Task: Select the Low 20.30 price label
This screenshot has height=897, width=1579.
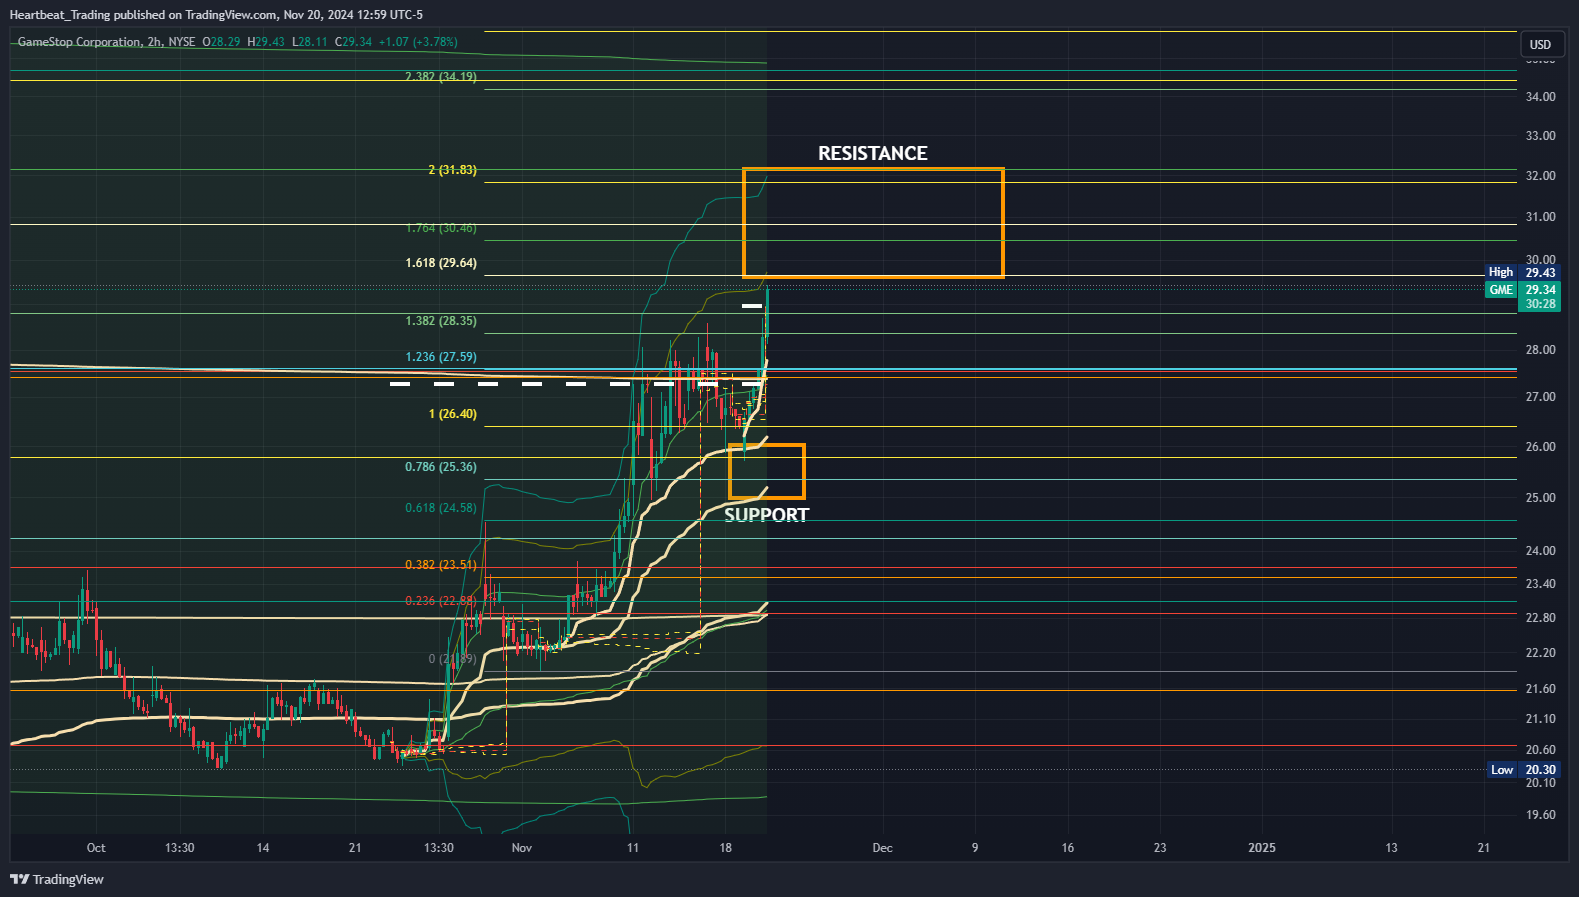Action: (x=1522, y=770)
